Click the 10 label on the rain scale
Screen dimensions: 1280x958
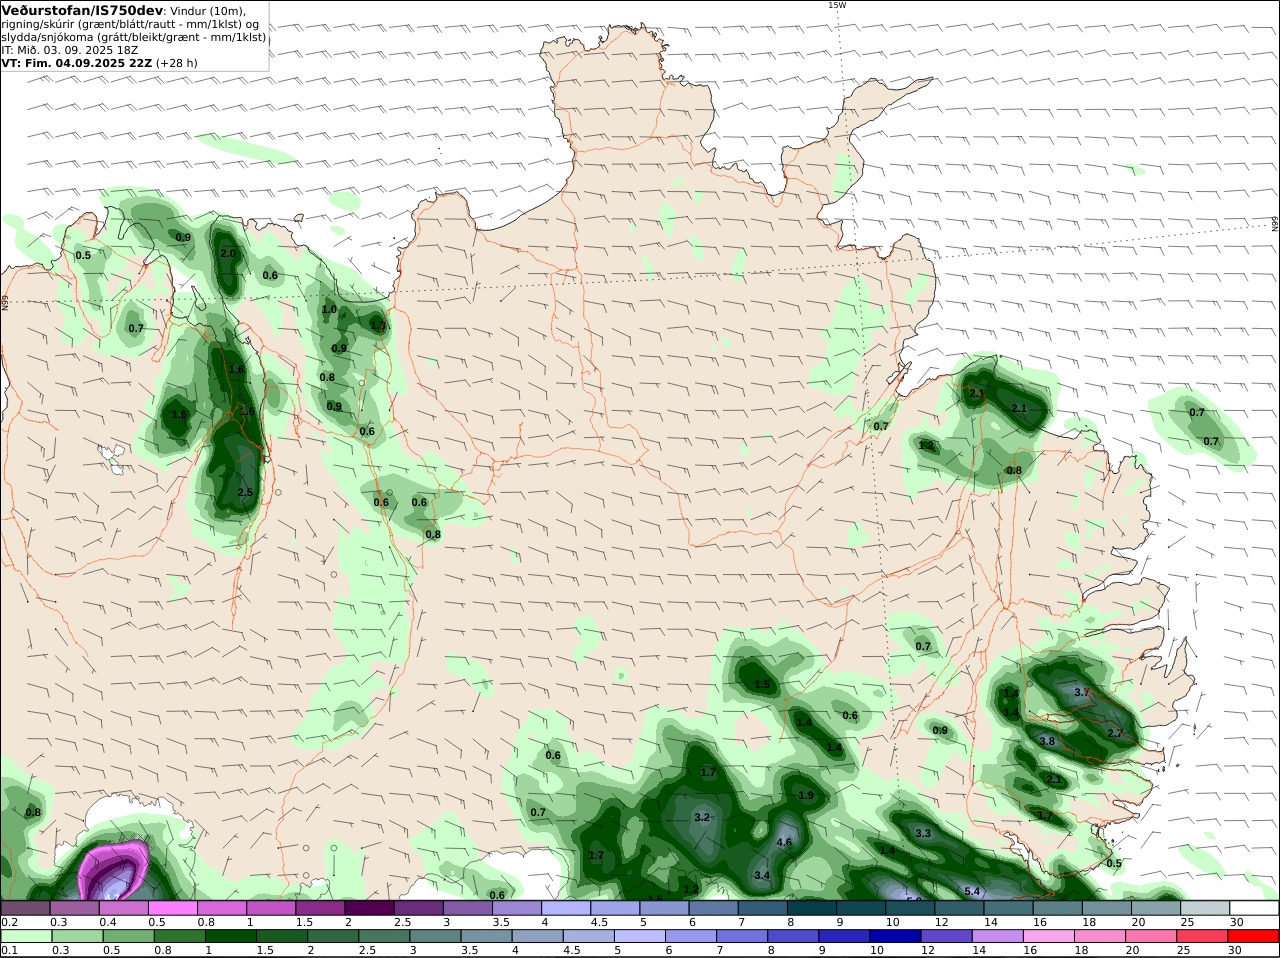click(x=877, y=950)
